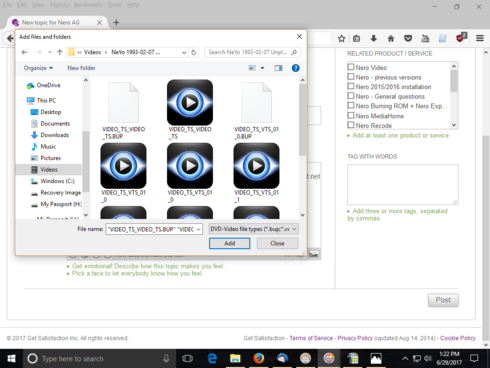Click the Add button in dialog
This screenshot has height=368, width=490.
[229, 243]
